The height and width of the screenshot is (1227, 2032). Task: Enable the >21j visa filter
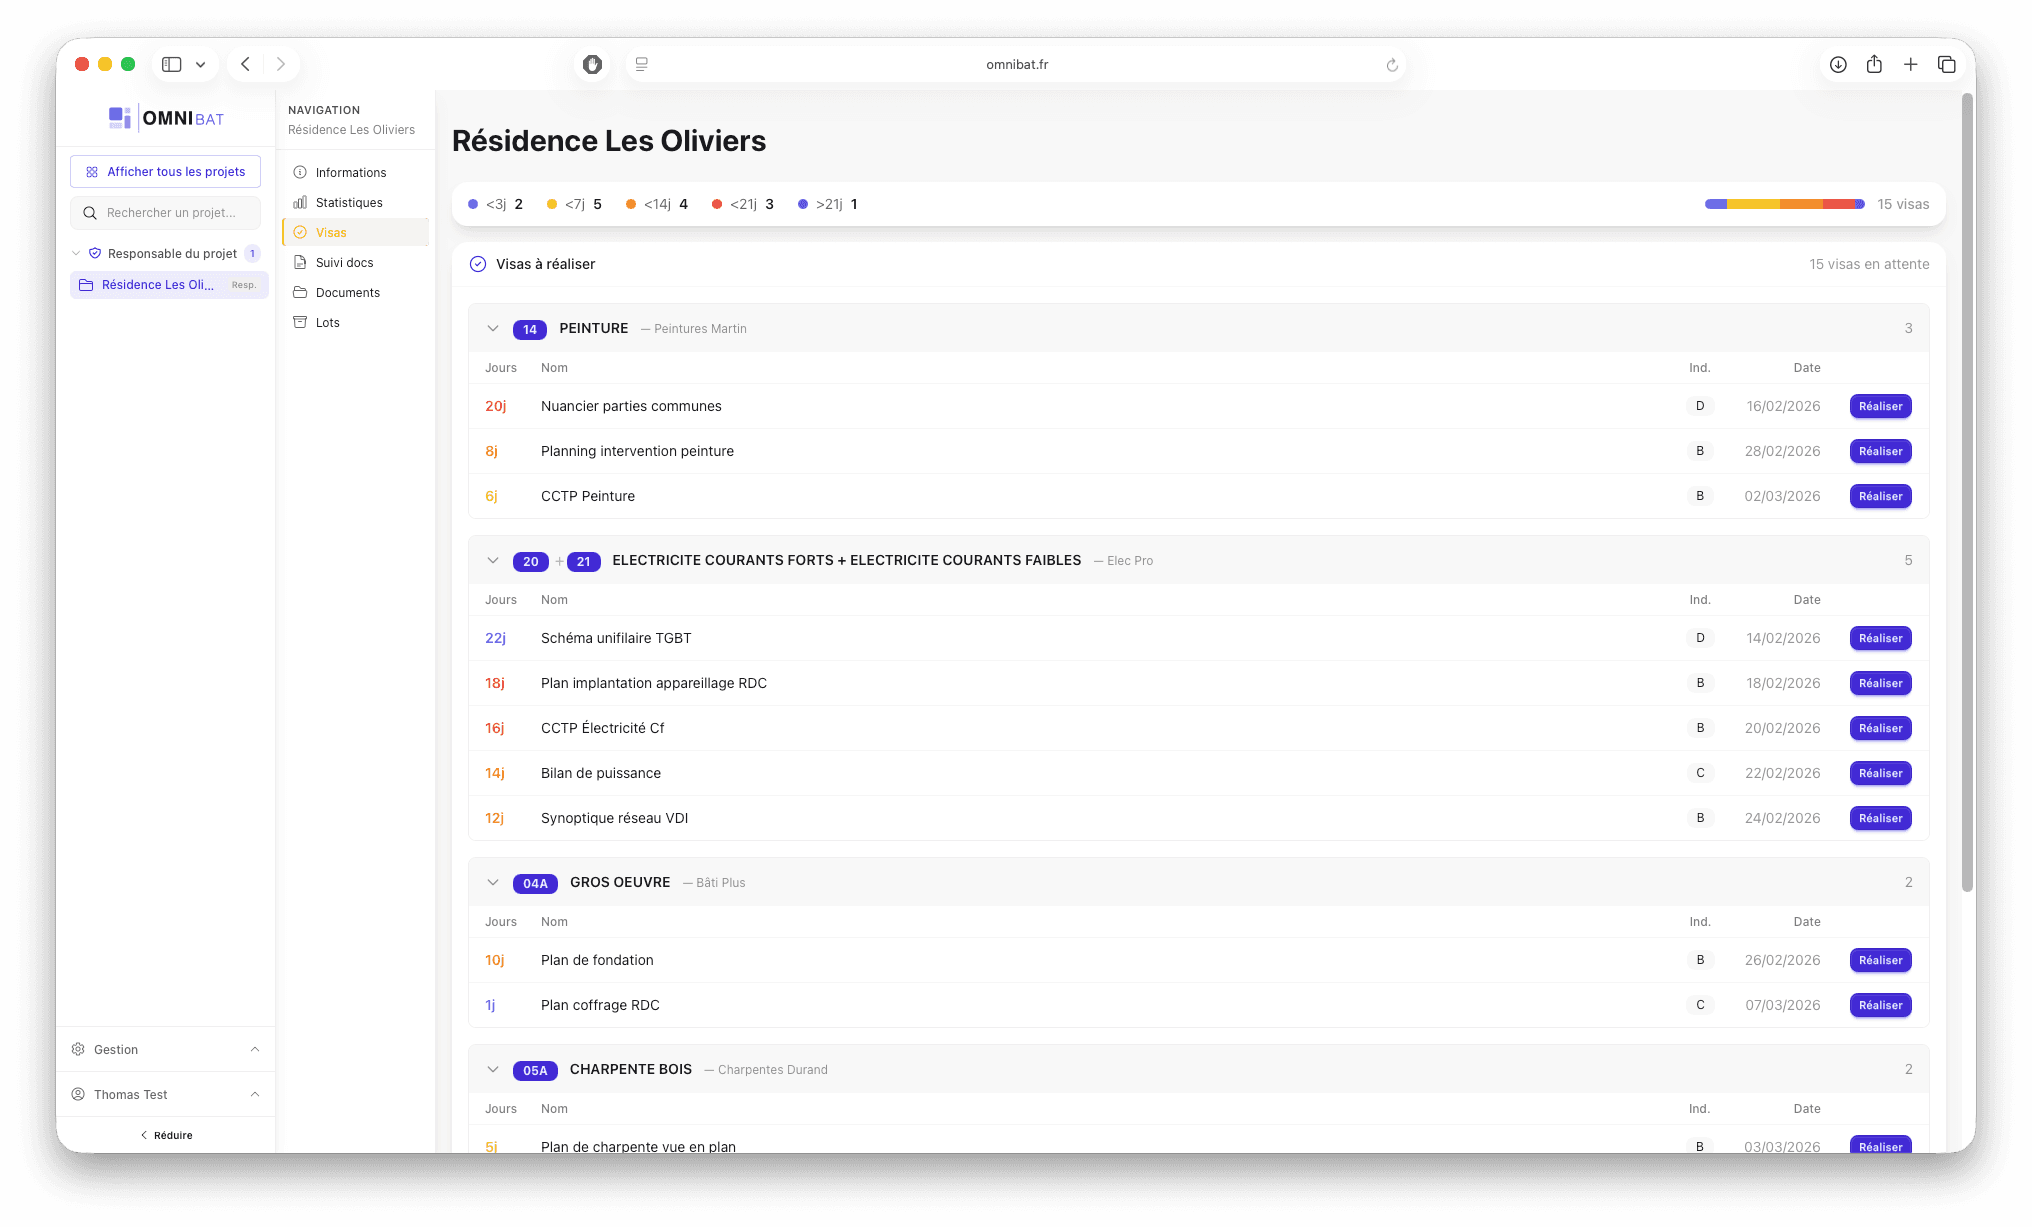click(x=827, y=204)
